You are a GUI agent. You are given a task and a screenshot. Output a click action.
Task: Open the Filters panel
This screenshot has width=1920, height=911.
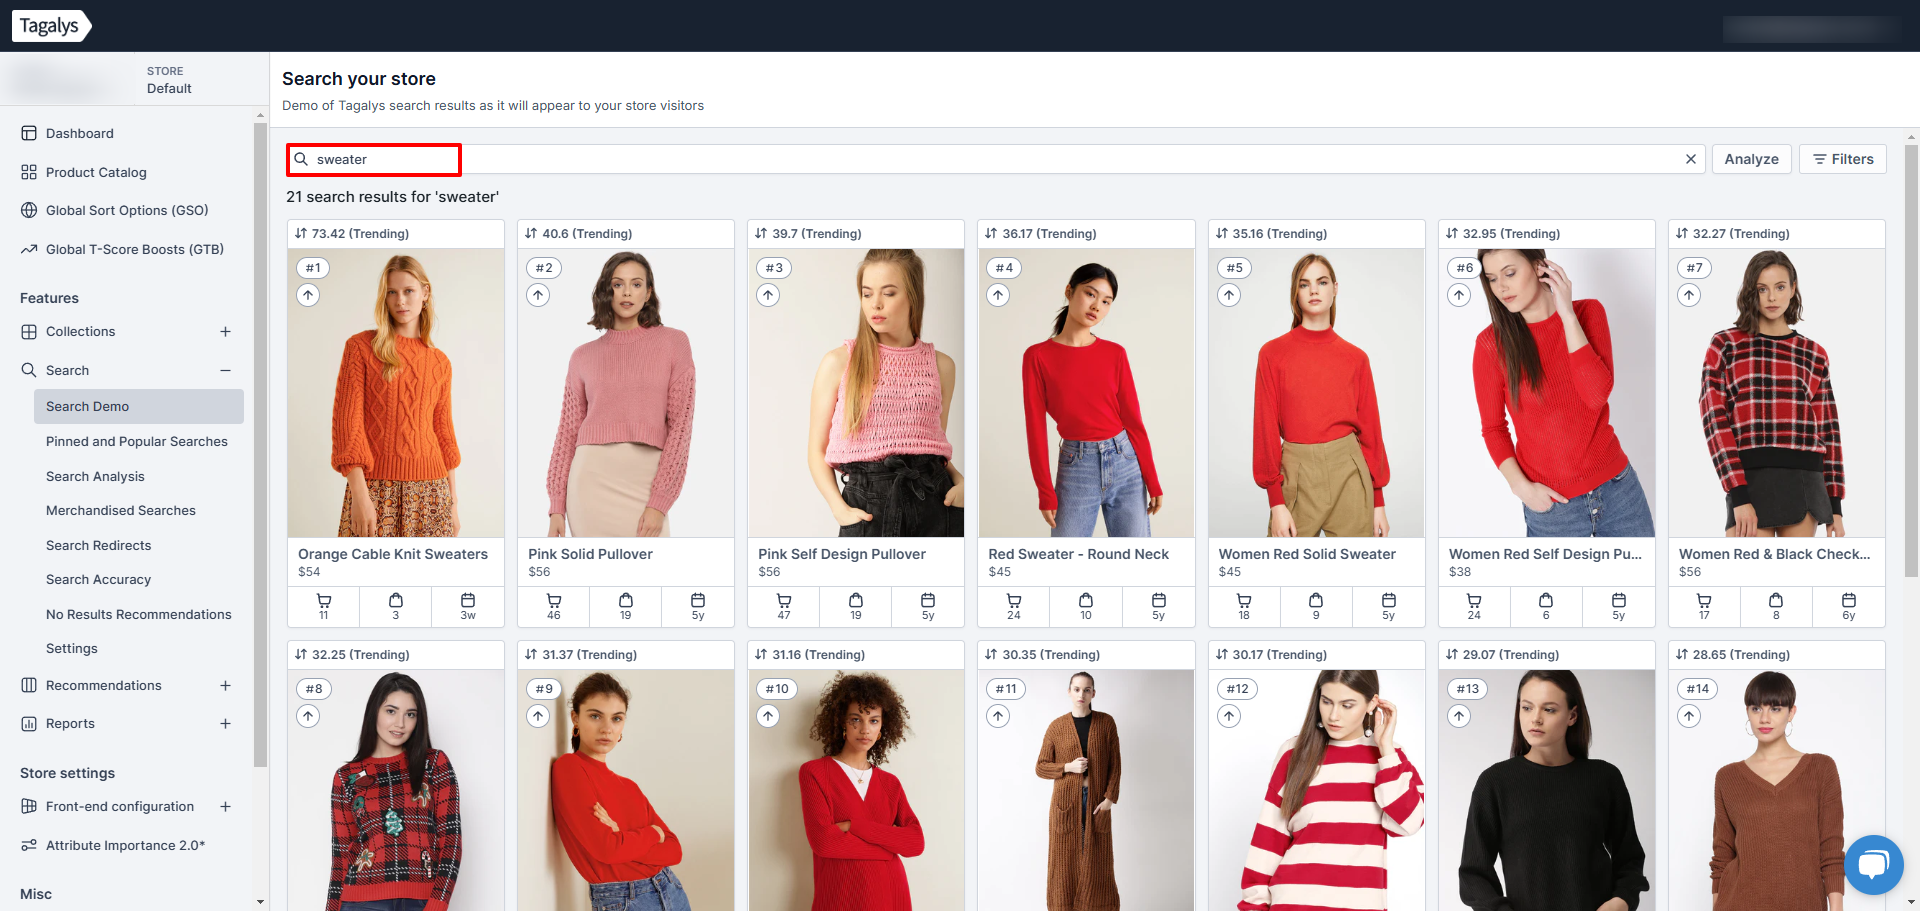pos(1842,159)
